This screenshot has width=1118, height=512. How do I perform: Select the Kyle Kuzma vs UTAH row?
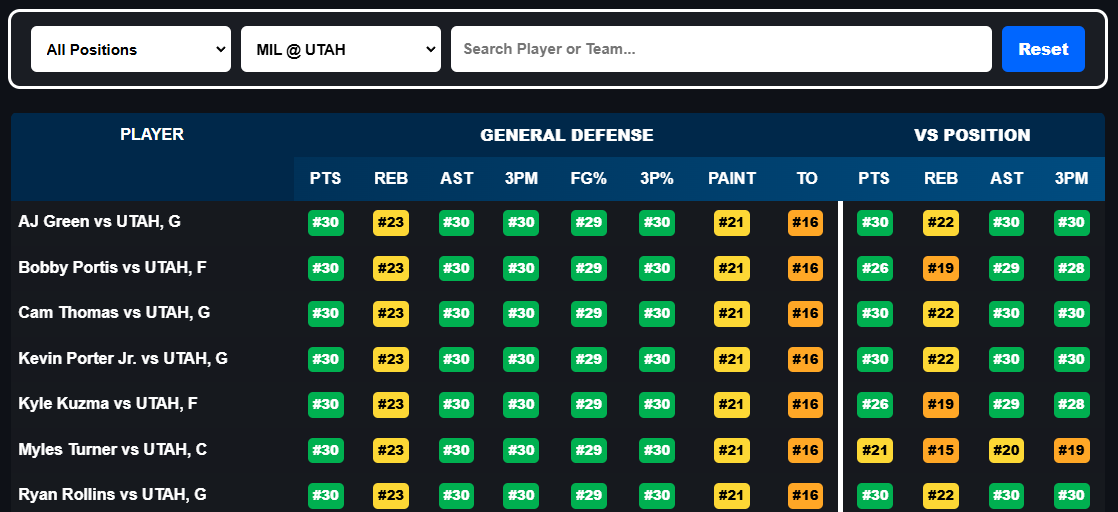(558, 404)
